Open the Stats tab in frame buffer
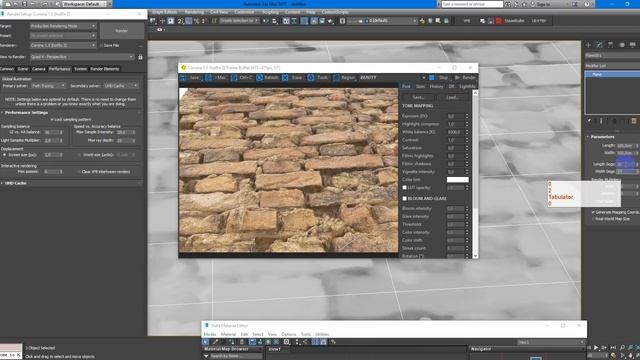Screen dimensions: 640x360 420,87
